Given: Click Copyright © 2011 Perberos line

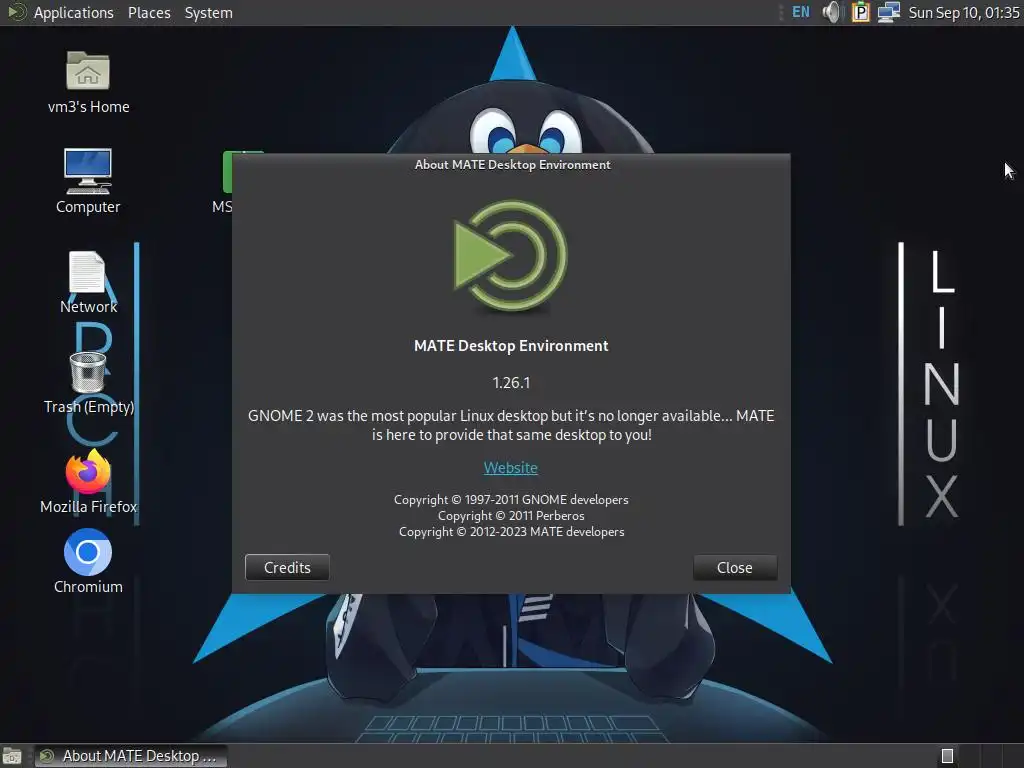Looking at the screenshot, I should (x=511, y=515).
